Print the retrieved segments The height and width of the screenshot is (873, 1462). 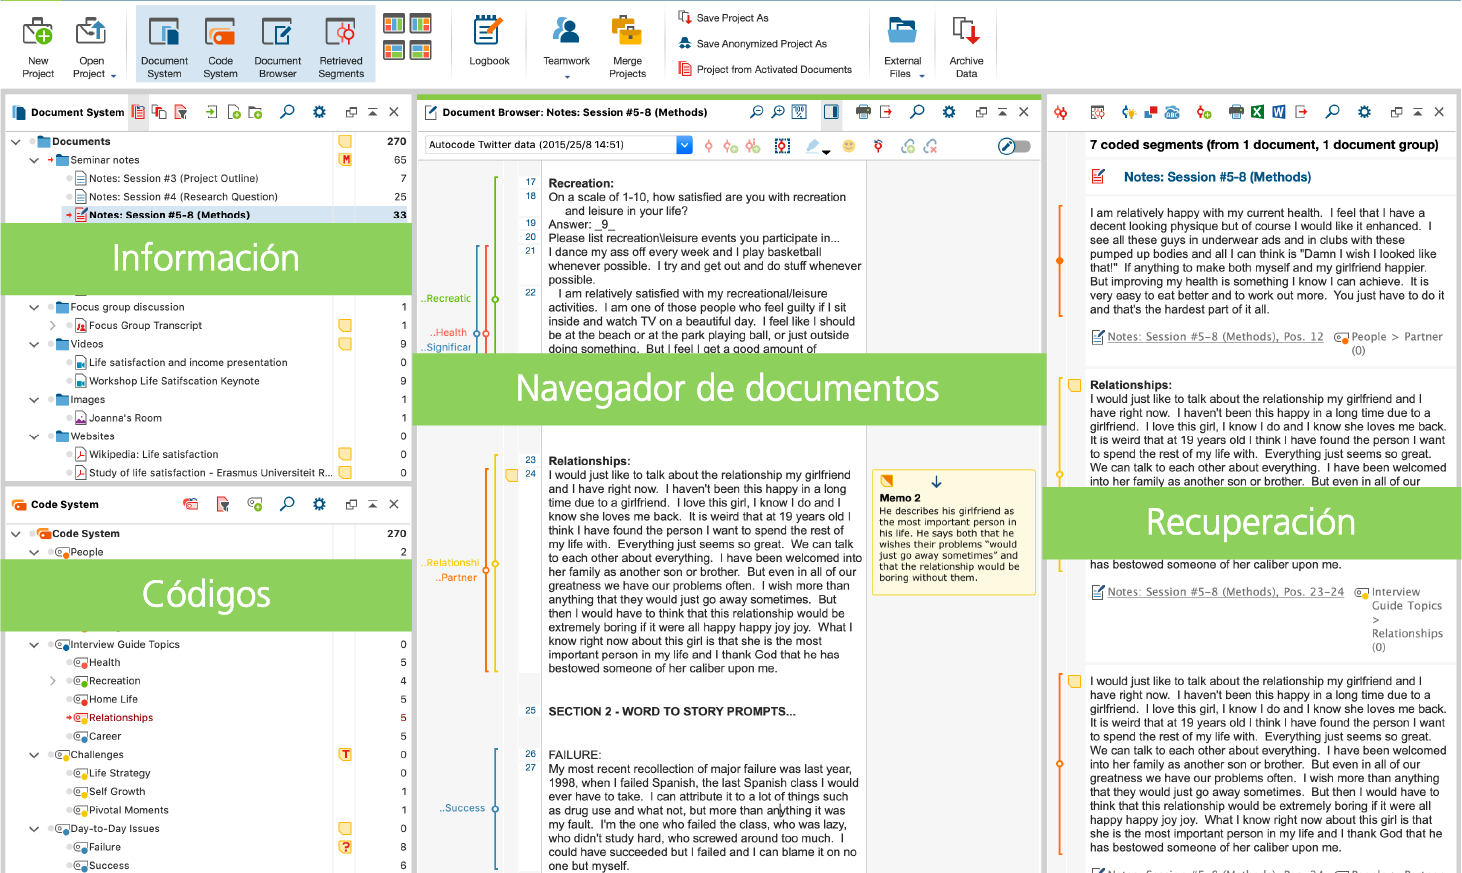click(x=1236, y=112)
